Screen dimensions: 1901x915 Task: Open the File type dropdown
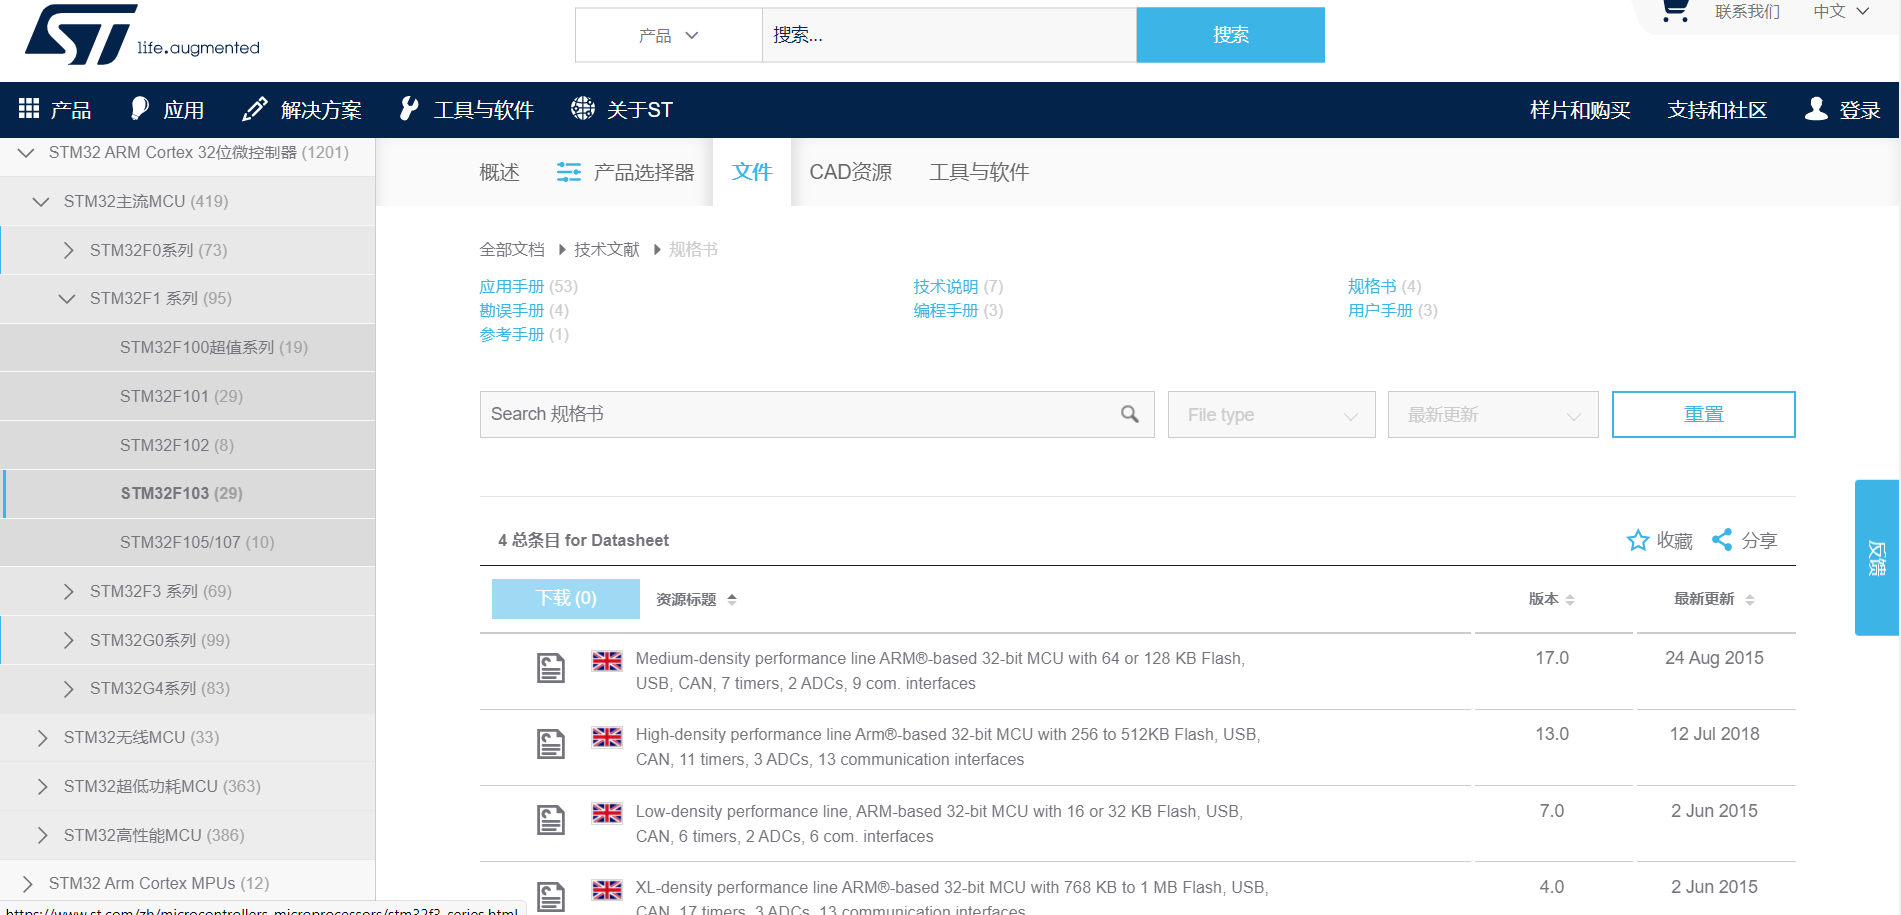tap(1271, 414)
